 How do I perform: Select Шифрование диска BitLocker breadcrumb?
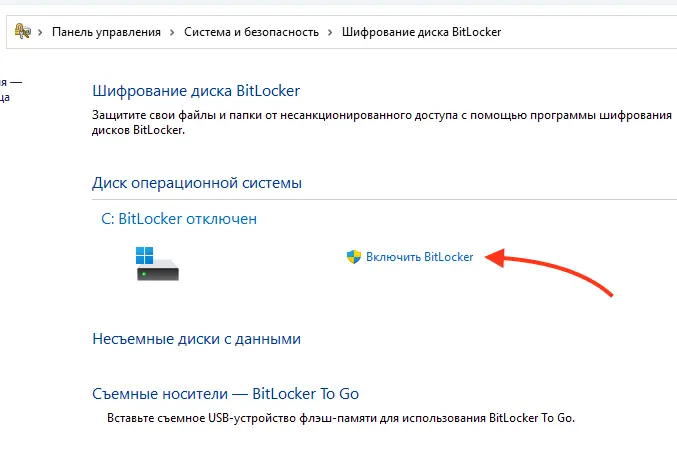[421, 32]
